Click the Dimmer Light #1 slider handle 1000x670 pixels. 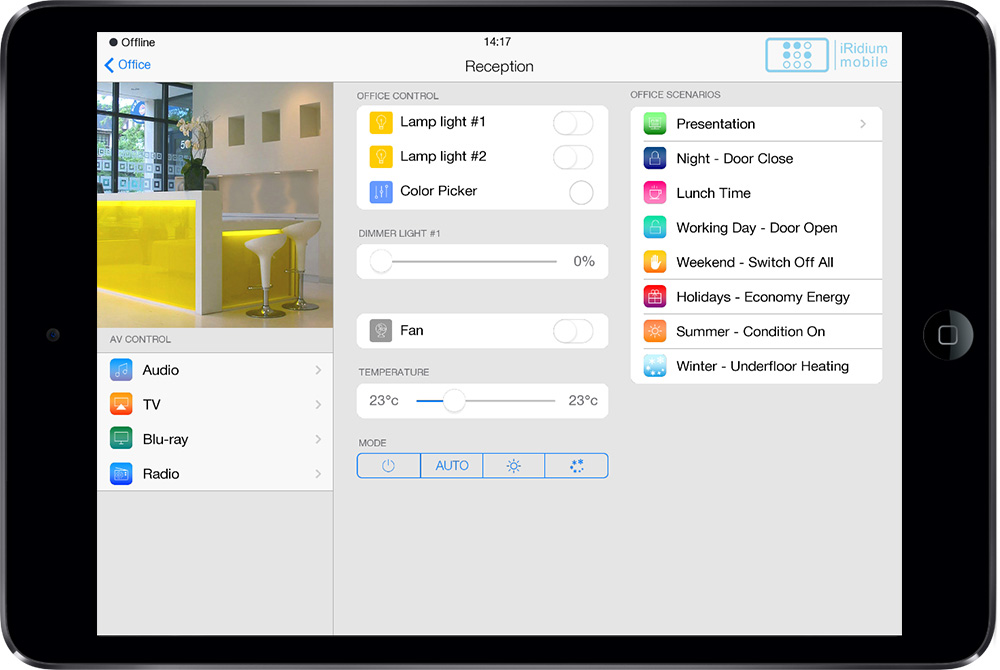click(x=381, y=262)
